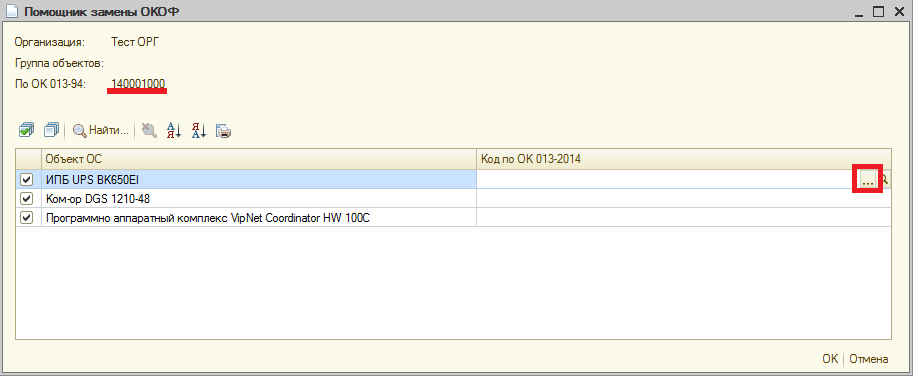Click the Тест ОРГ organization value
913x376 pixels.
tap(135, 42)
